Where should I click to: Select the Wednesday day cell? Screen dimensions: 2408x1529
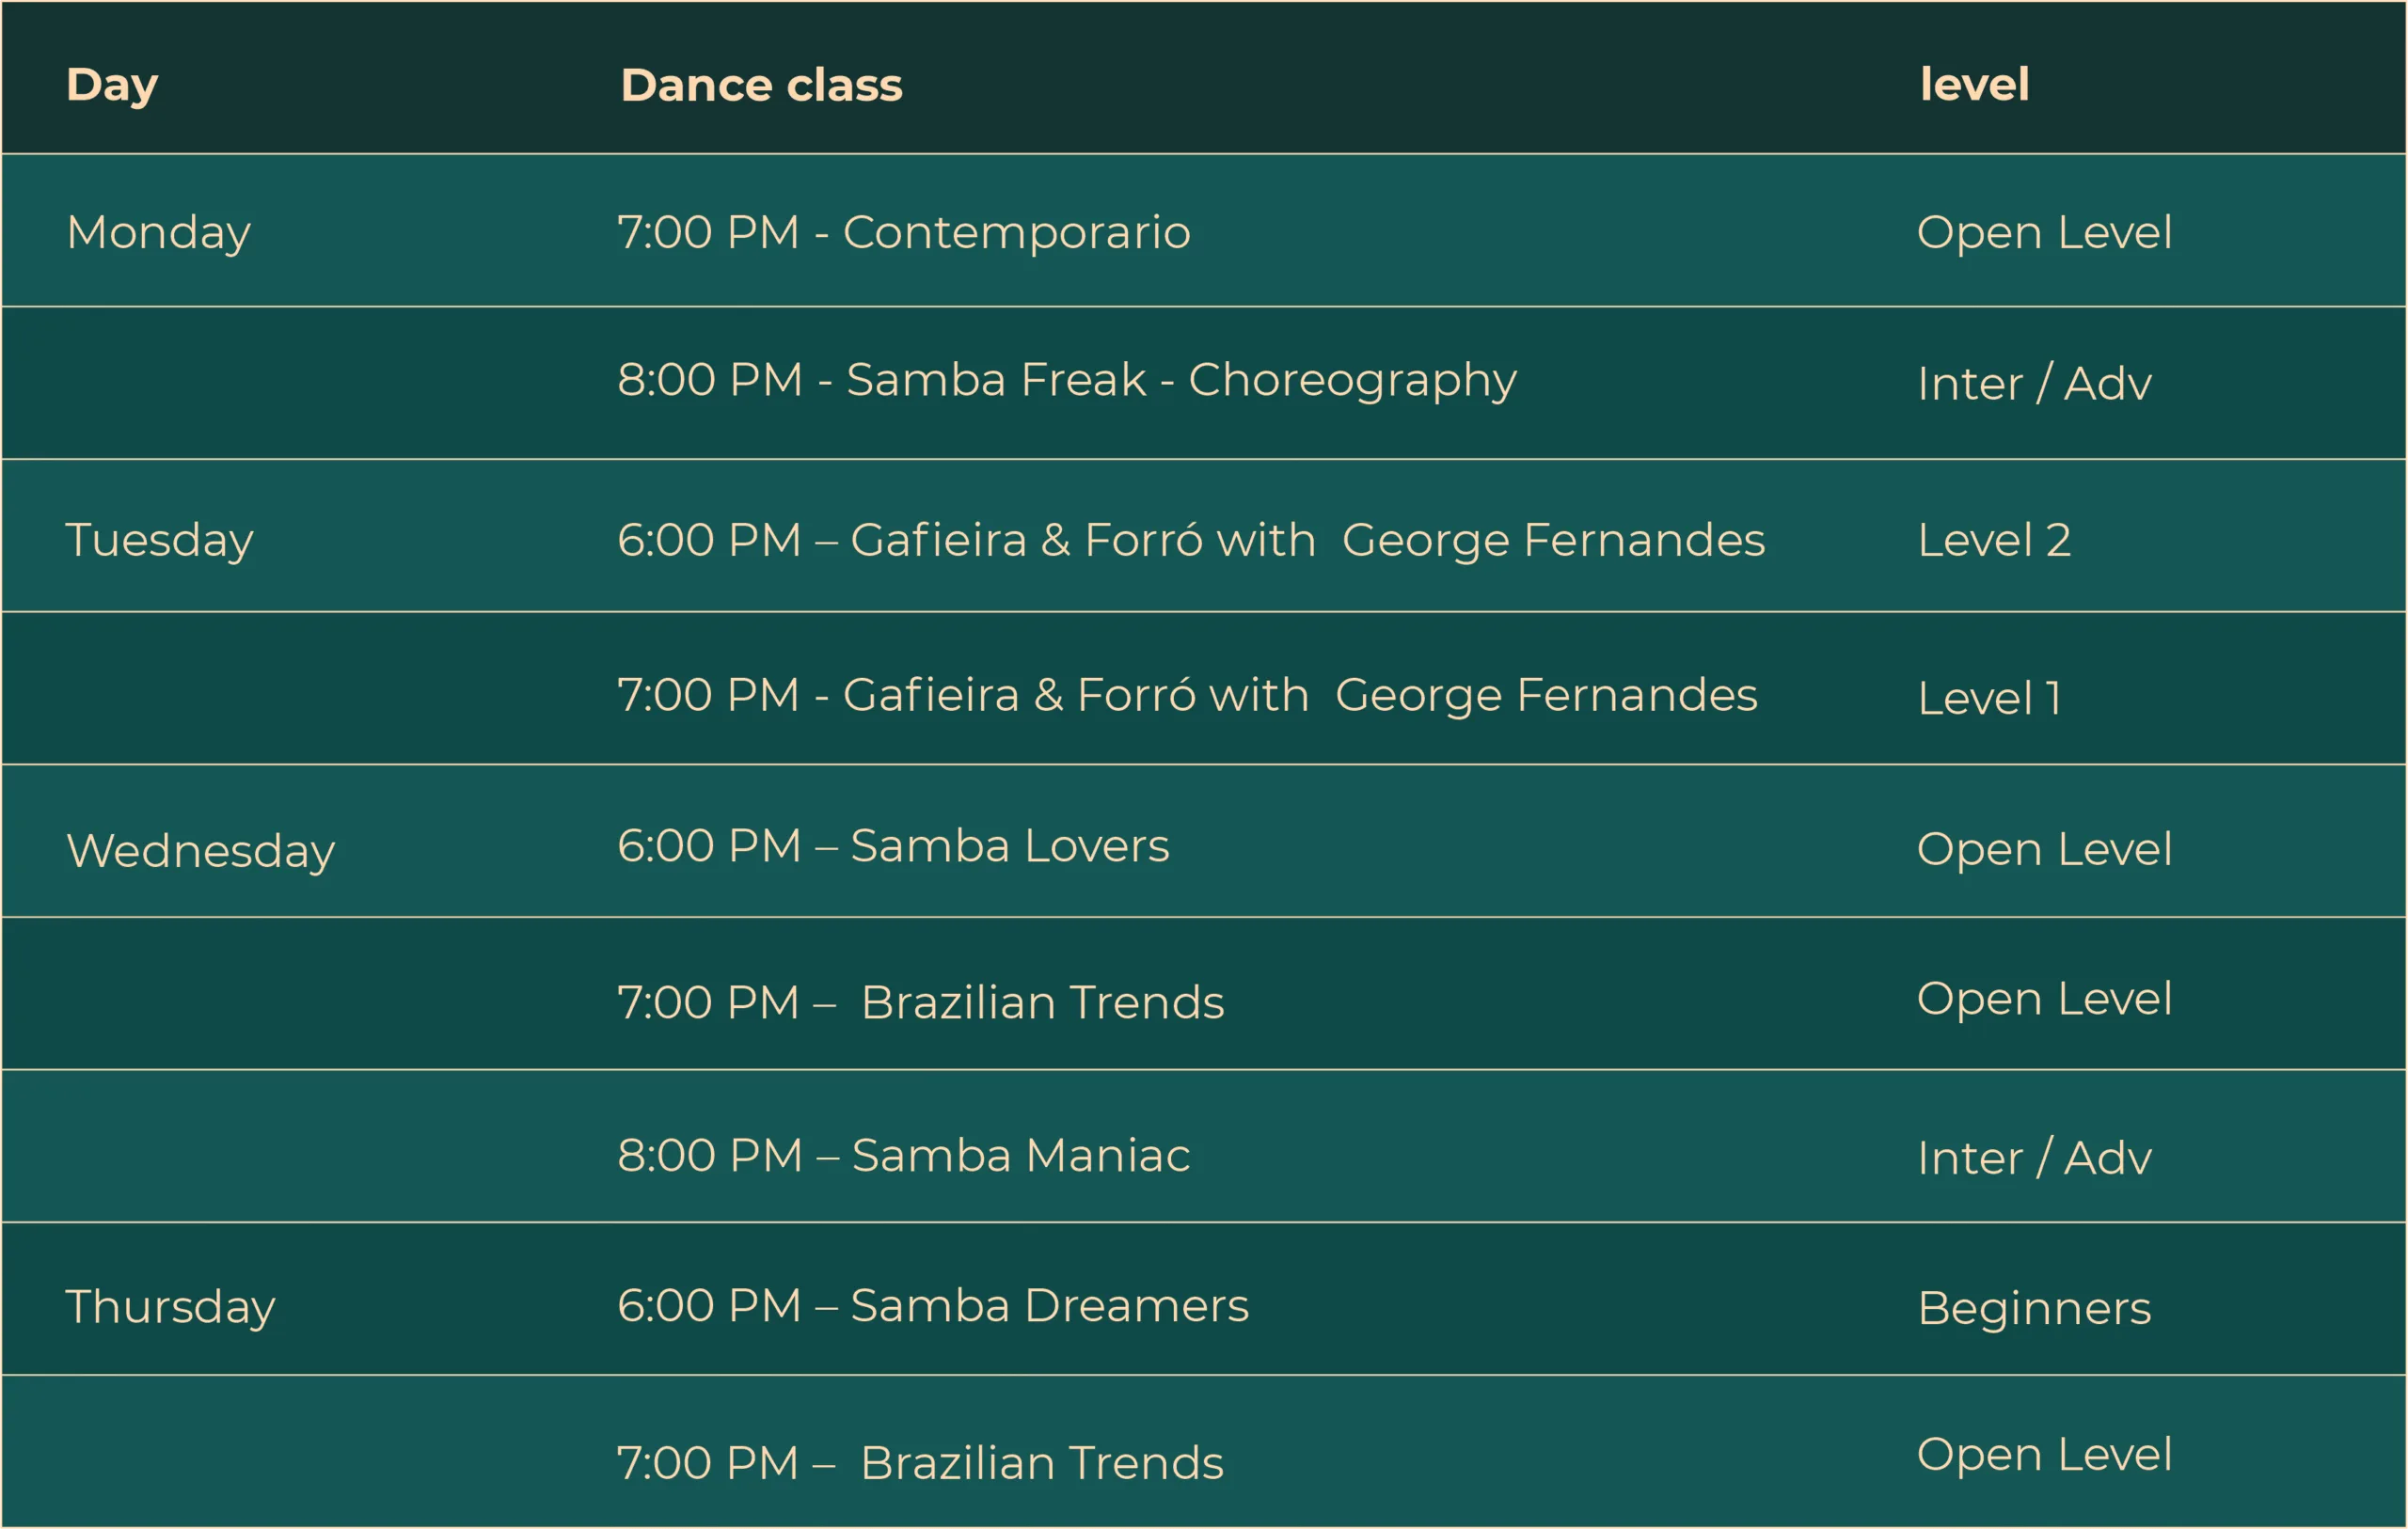coord(200,851)
